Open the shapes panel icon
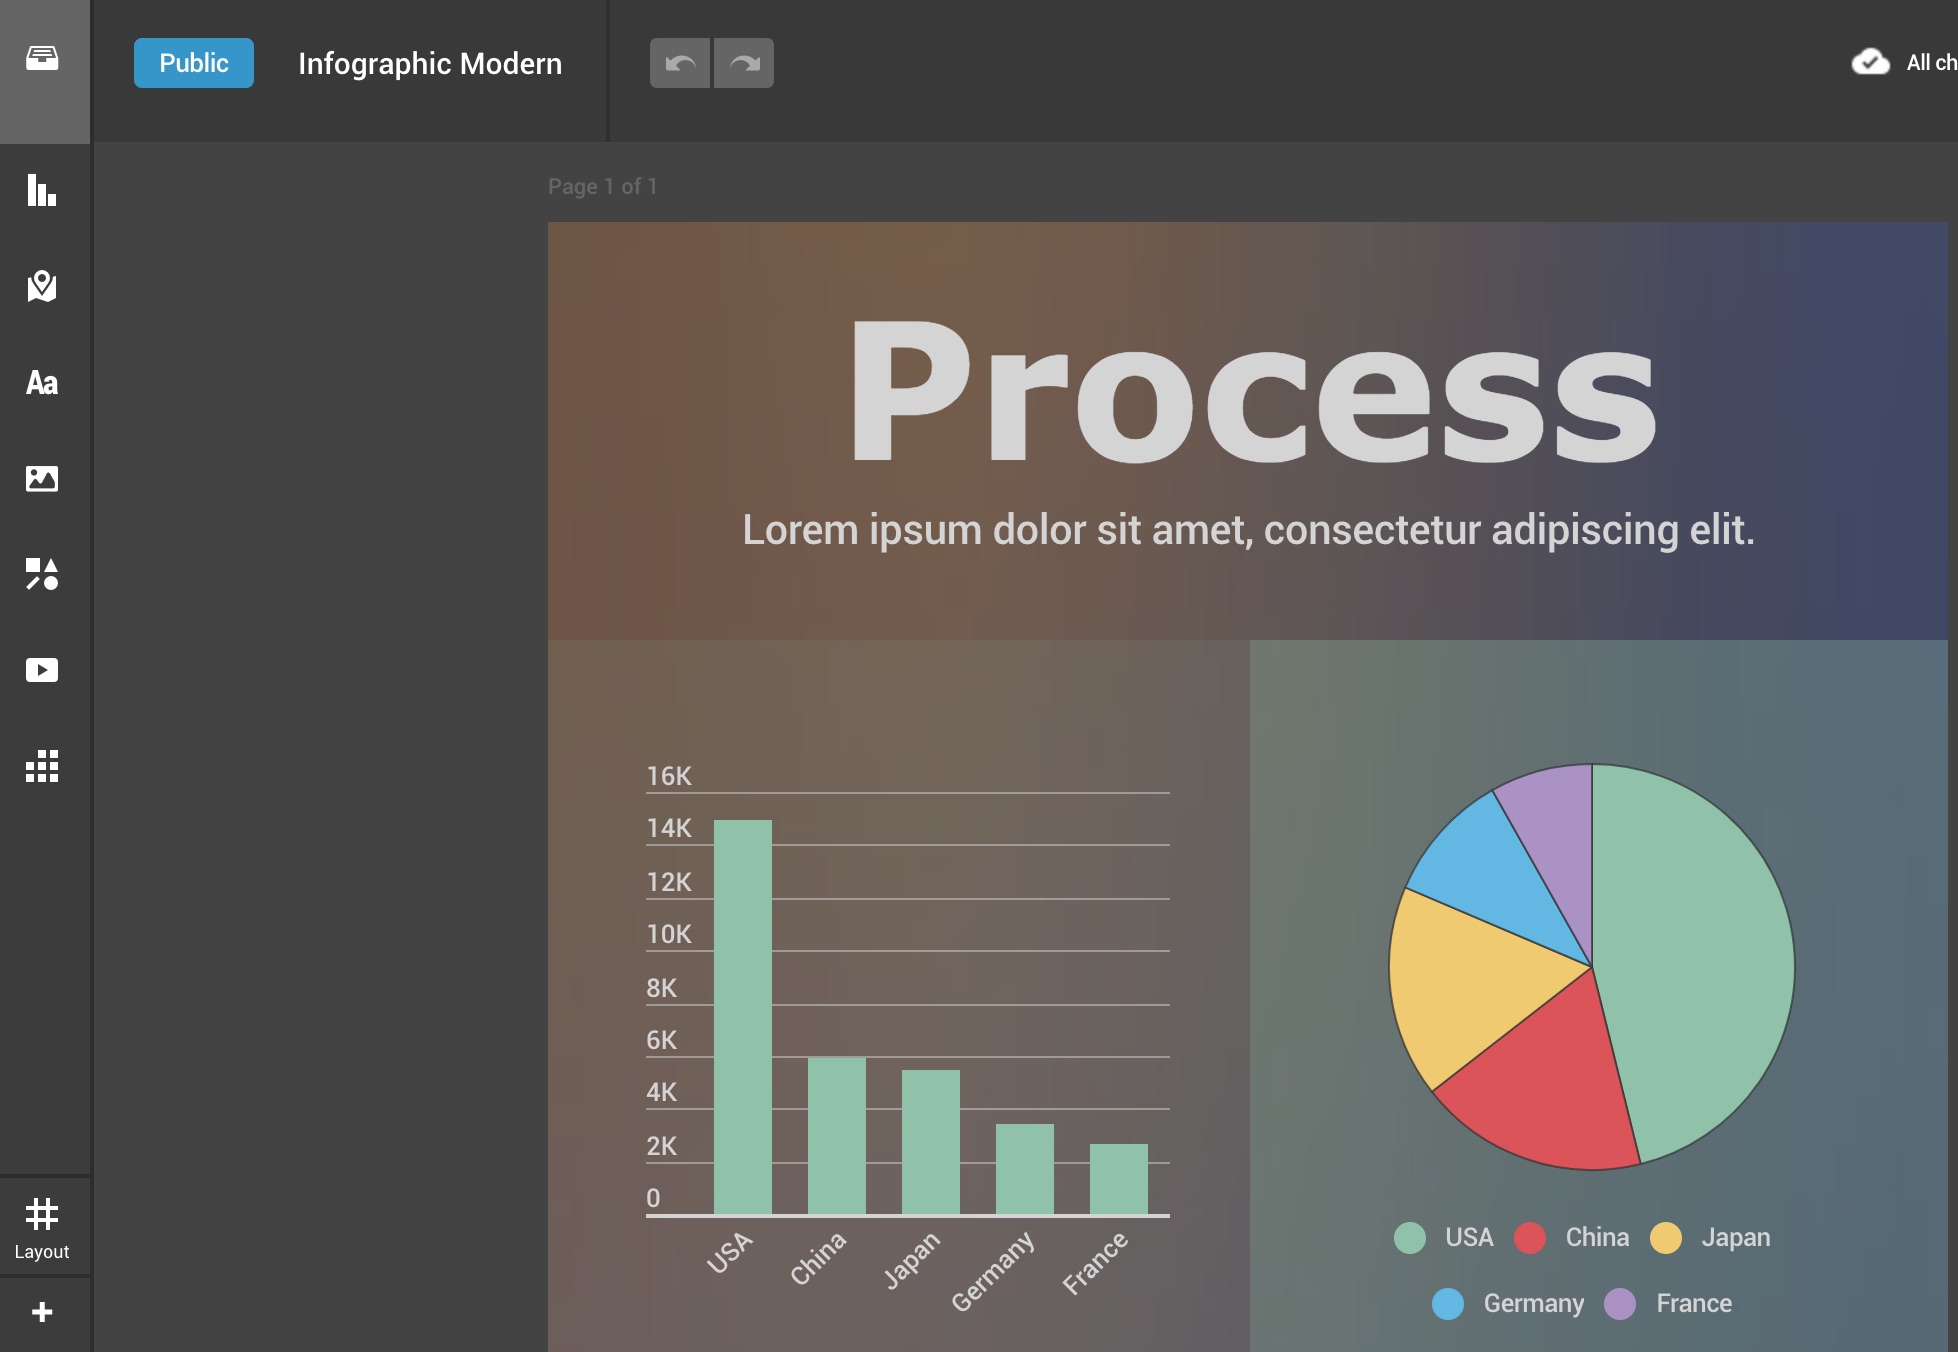1958x1352 pixels. 42,574
